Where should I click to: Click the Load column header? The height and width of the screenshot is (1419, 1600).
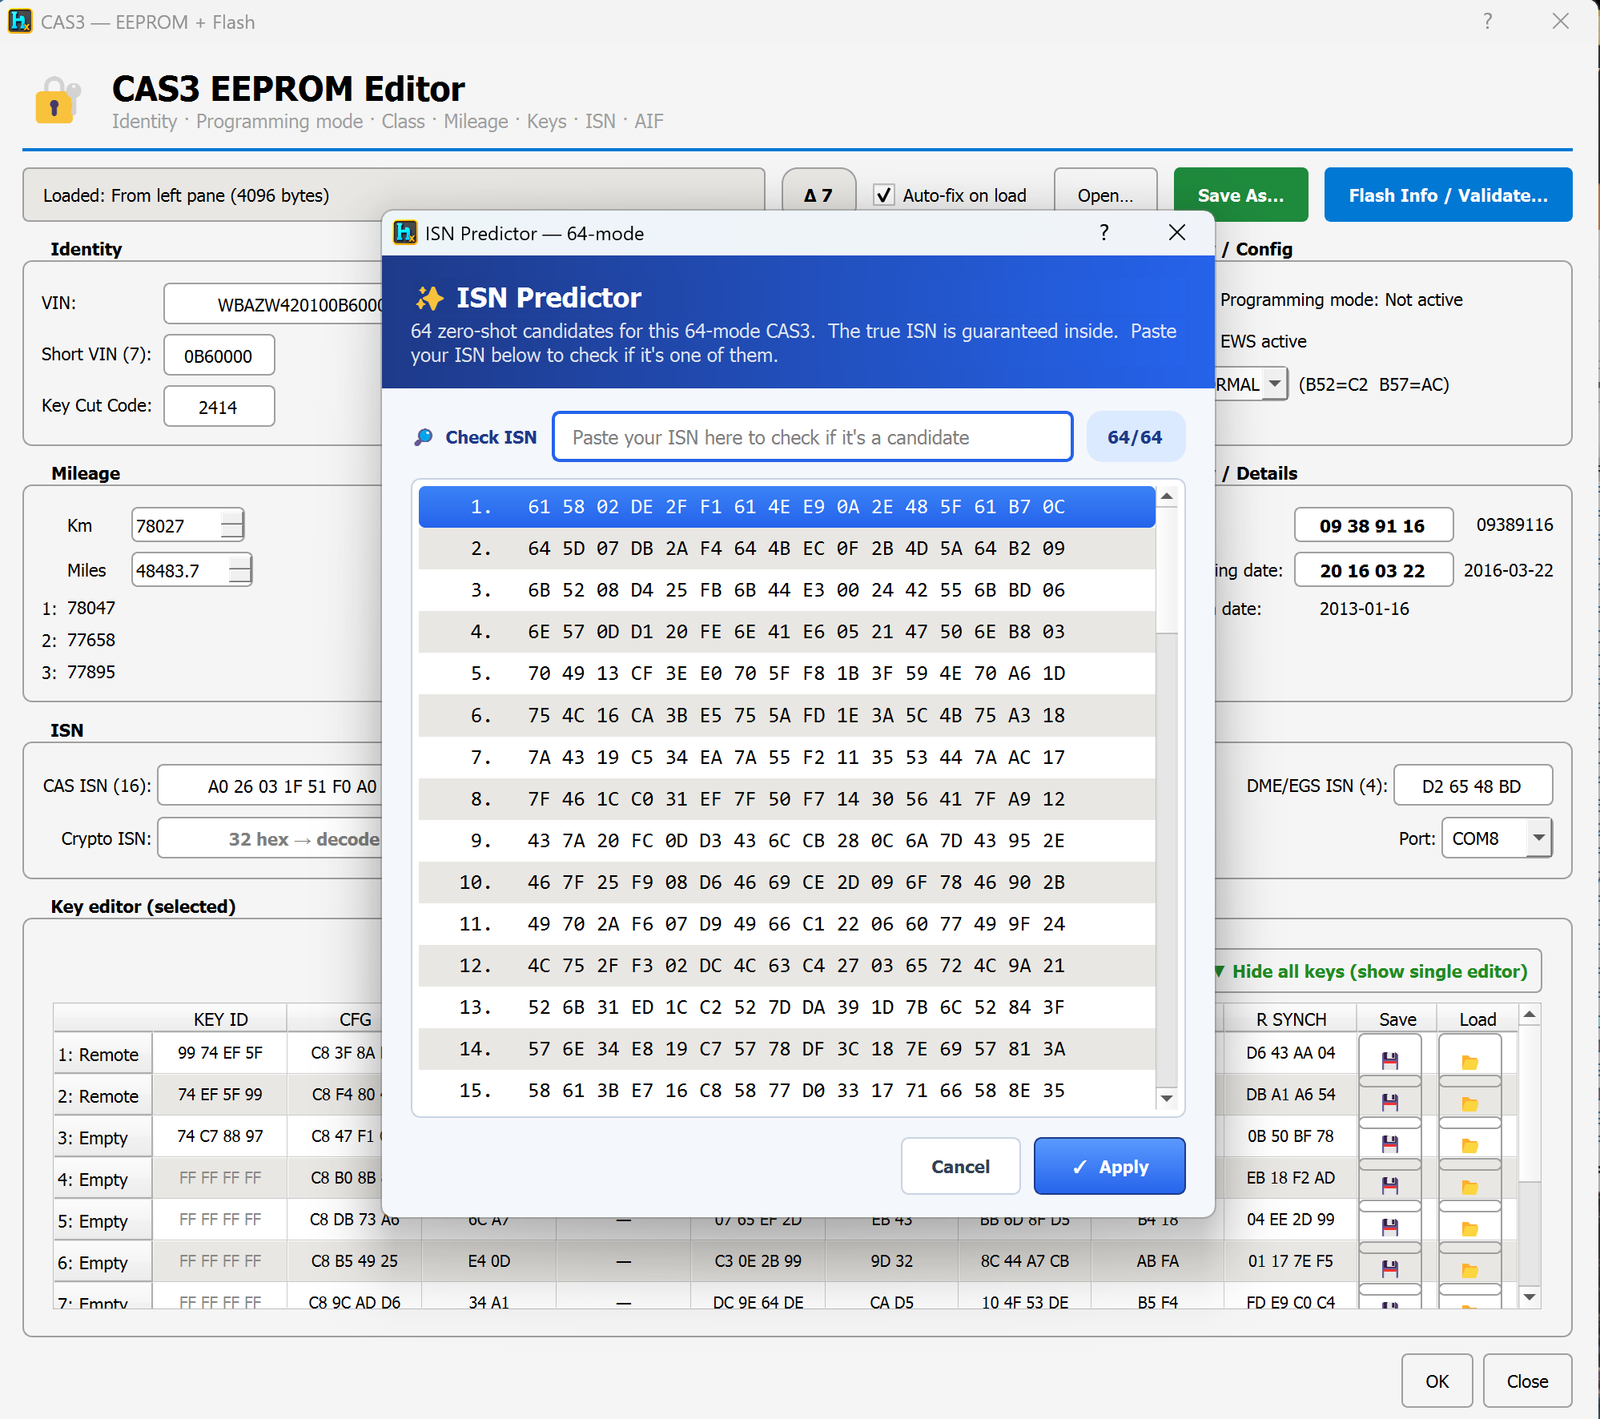click(x=1477, y=1019)
